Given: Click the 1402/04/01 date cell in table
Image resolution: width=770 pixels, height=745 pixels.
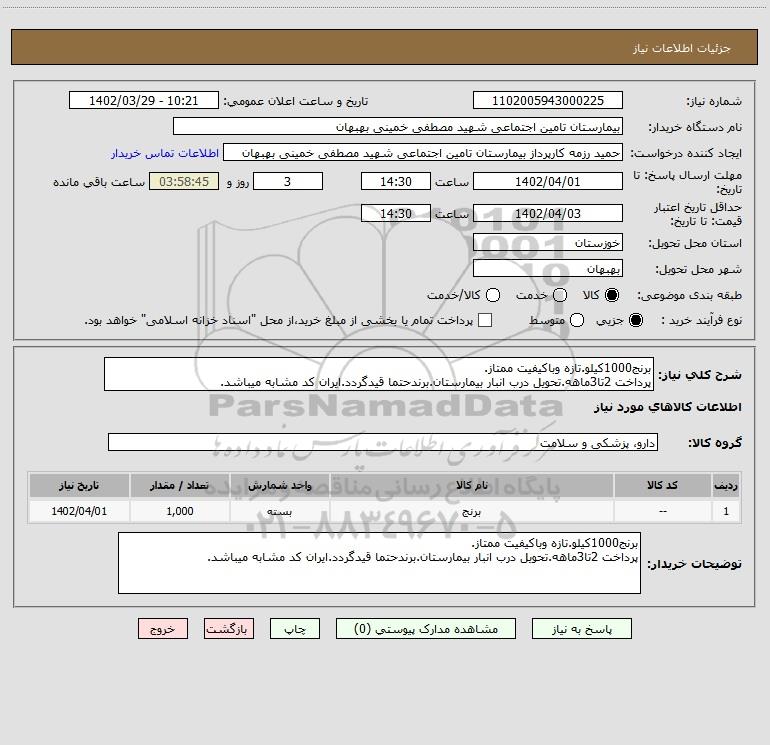Looking at the screenshot, I should tap(79, 511).
